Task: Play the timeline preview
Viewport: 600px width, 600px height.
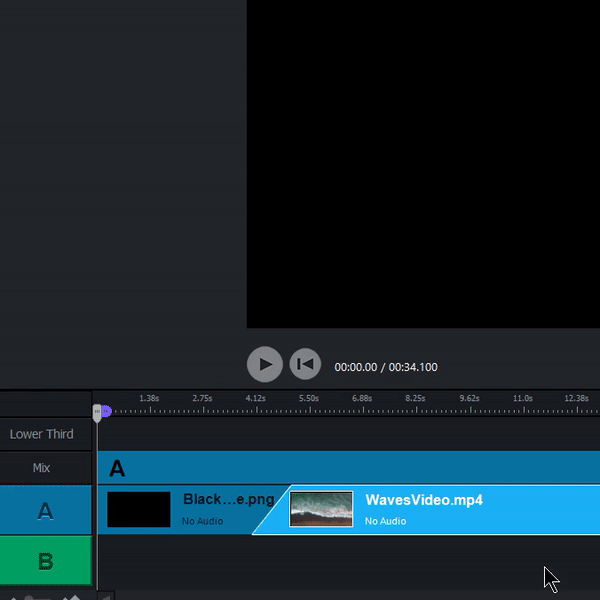Action: tap(265, 364)
